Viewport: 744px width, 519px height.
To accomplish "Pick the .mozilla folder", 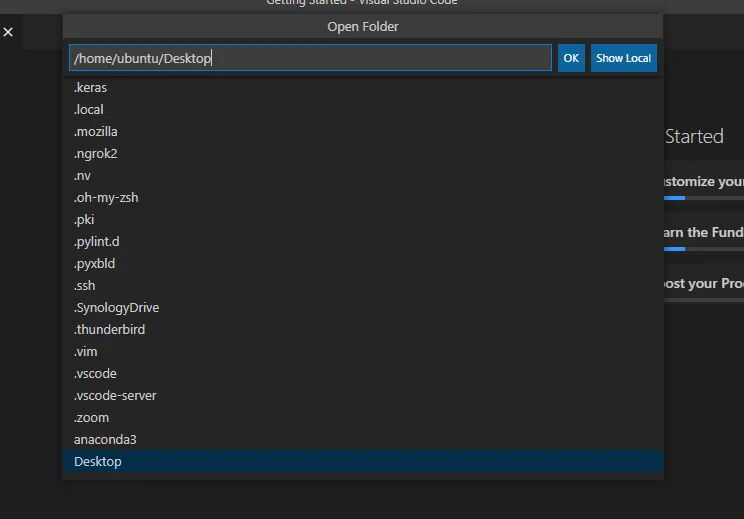I will point(96,132).
